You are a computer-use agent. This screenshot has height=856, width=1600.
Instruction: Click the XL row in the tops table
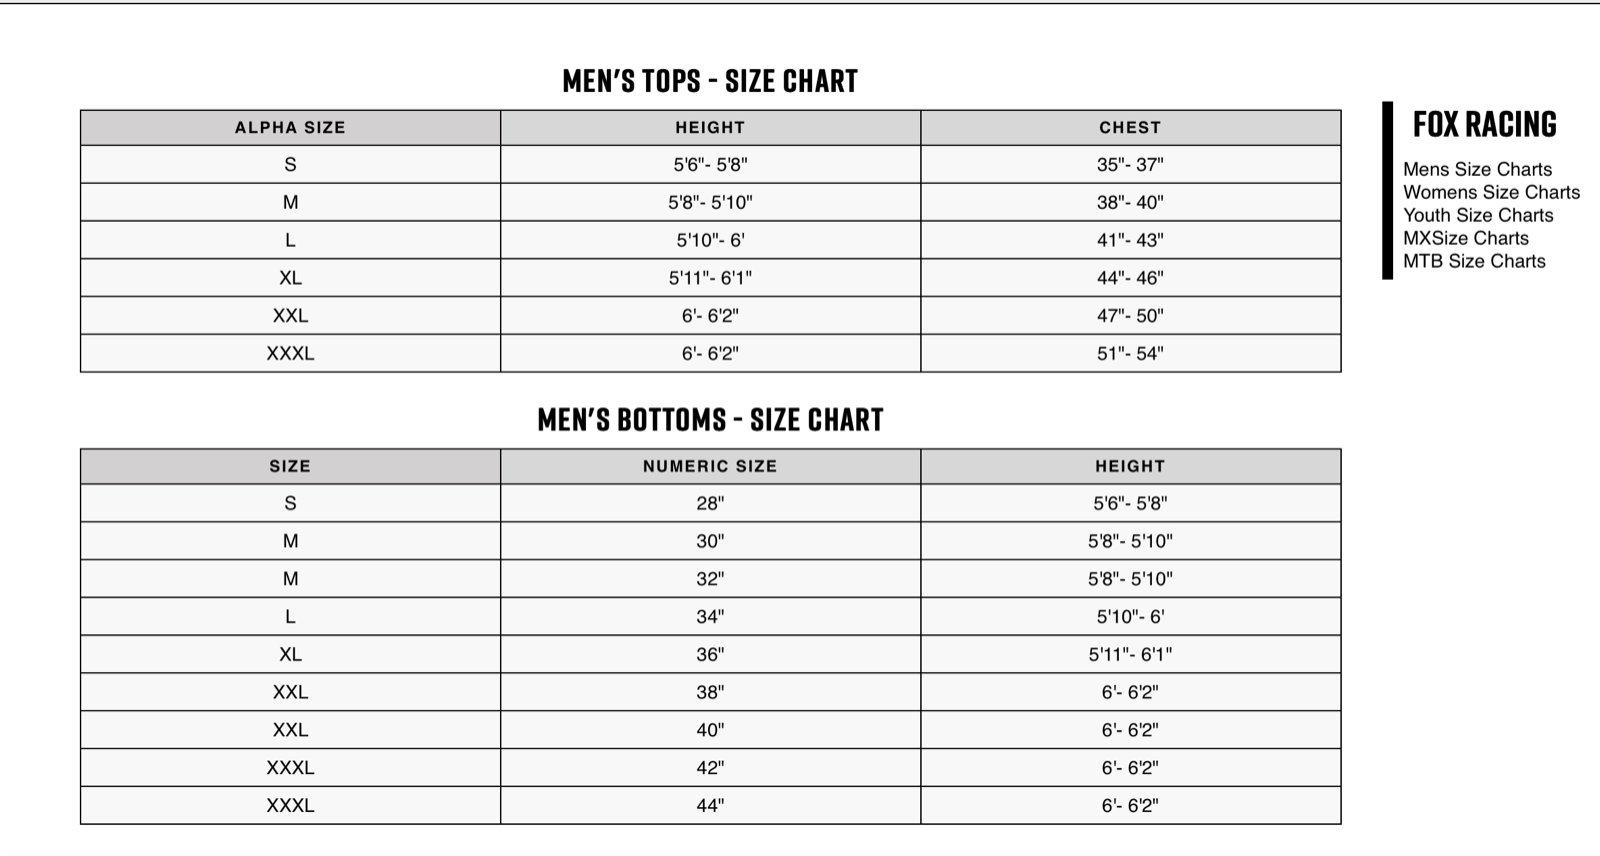710,278
